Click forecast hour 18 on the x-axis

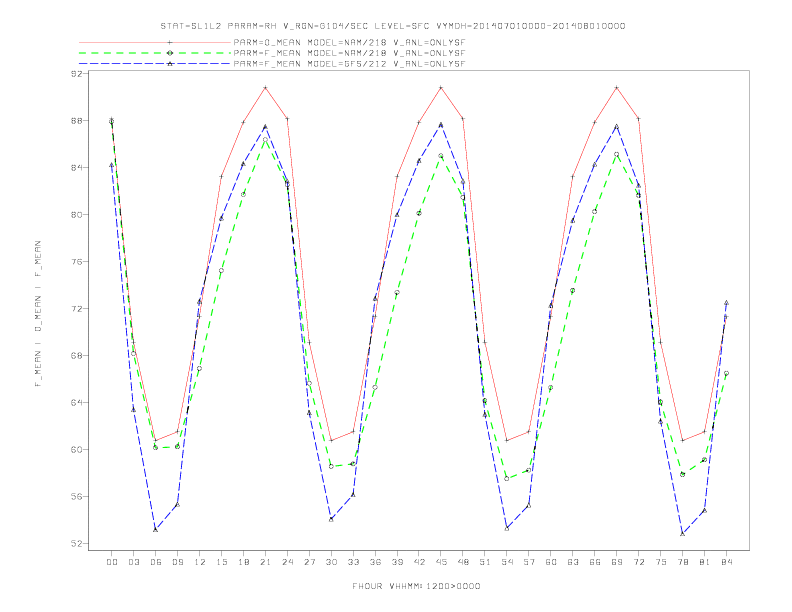tap(243, 562)
